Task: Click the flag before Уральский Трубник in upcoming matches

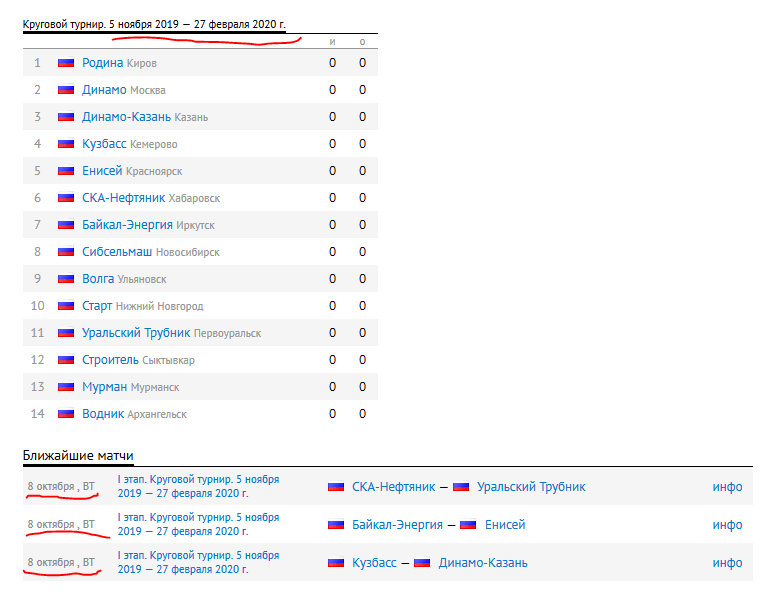Action: pos(461,487)
